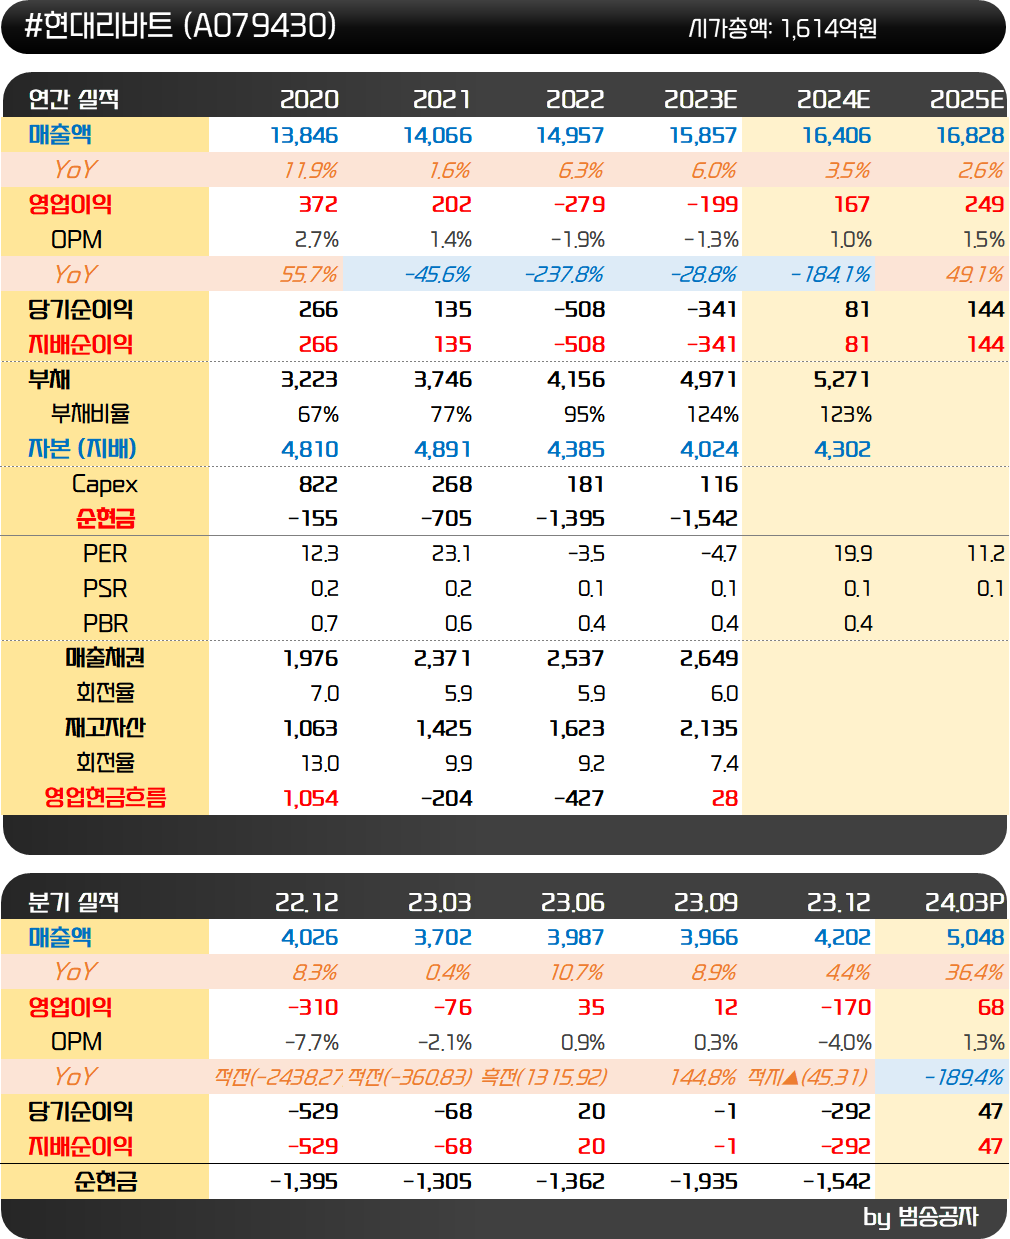Click the 재고자산 row label
1010x1239 pixels.
[x=105, y=728]
